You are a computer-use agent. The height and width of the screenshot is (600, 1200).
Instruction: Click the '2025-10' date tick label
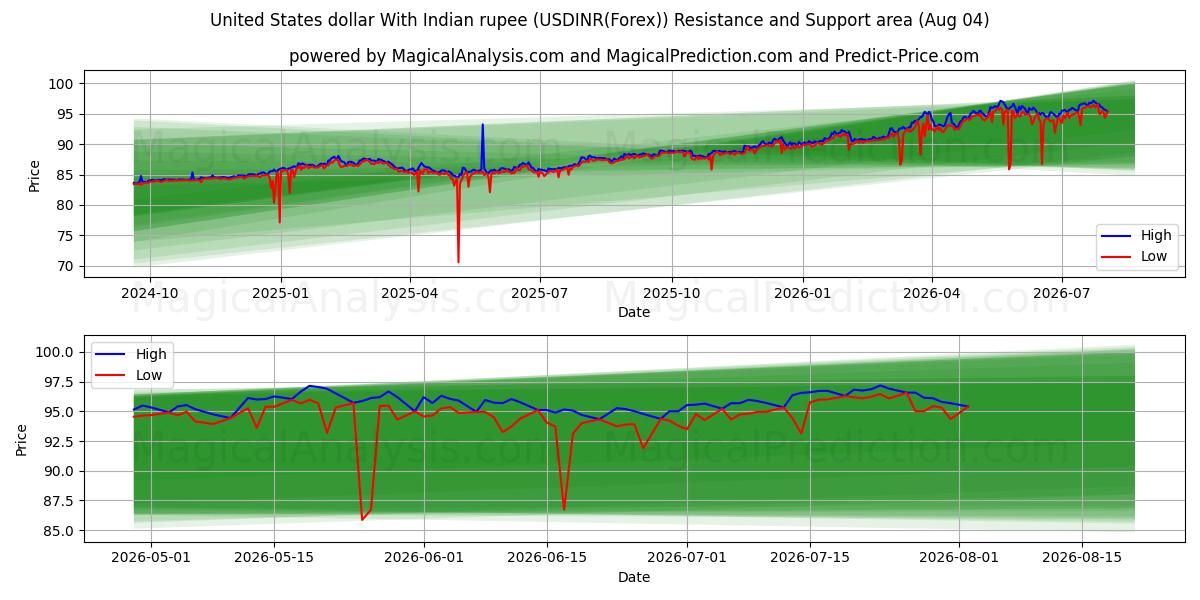[671, 293]
